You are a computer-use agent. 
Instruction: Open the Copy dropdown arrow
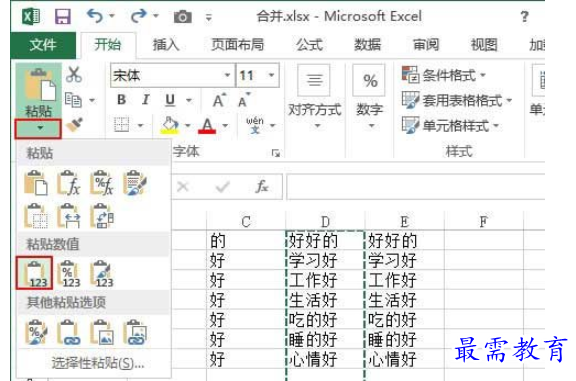(92, 100)
